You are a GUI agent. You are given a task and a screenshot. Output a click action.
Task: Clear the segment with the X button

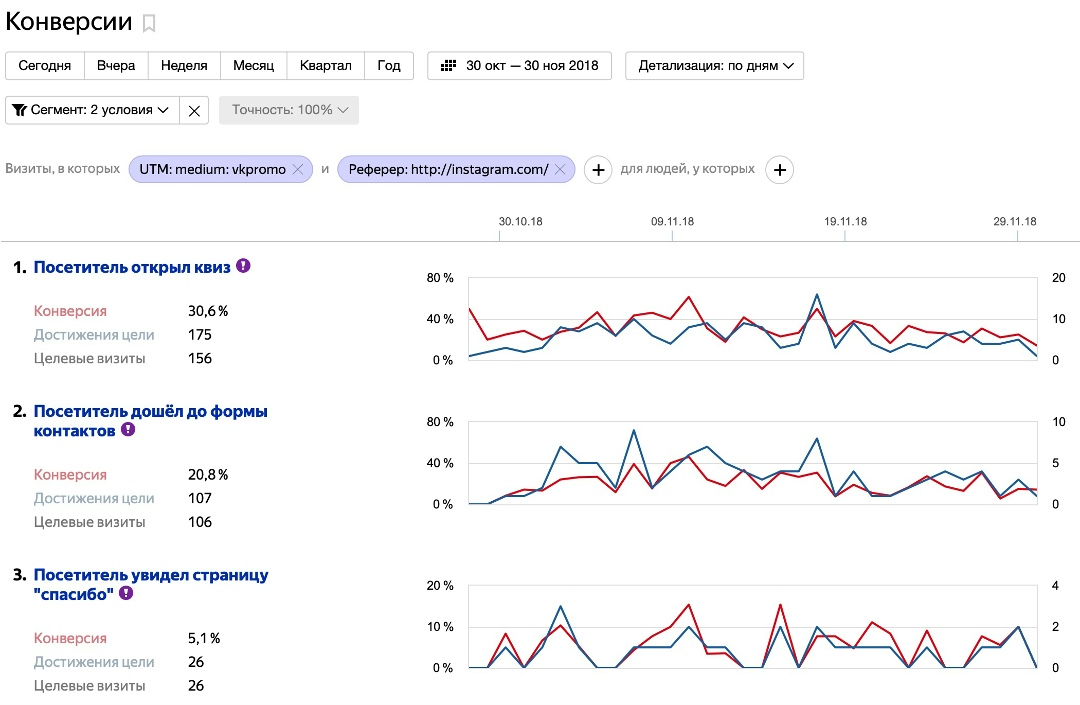[x=194, y=110]
